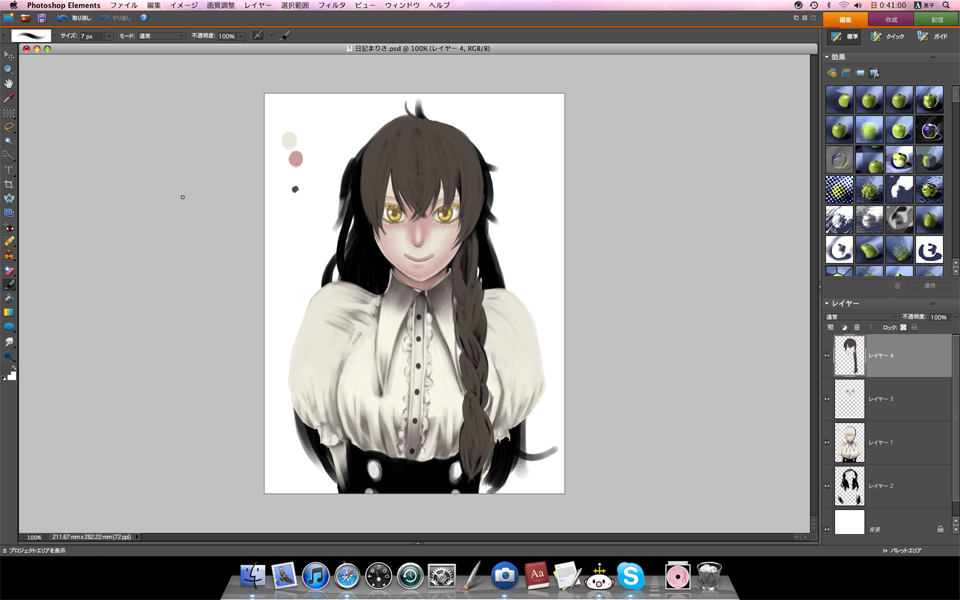Select the Sponge tool
Screen dimensions: 960x600
click(x=9, y=356)
